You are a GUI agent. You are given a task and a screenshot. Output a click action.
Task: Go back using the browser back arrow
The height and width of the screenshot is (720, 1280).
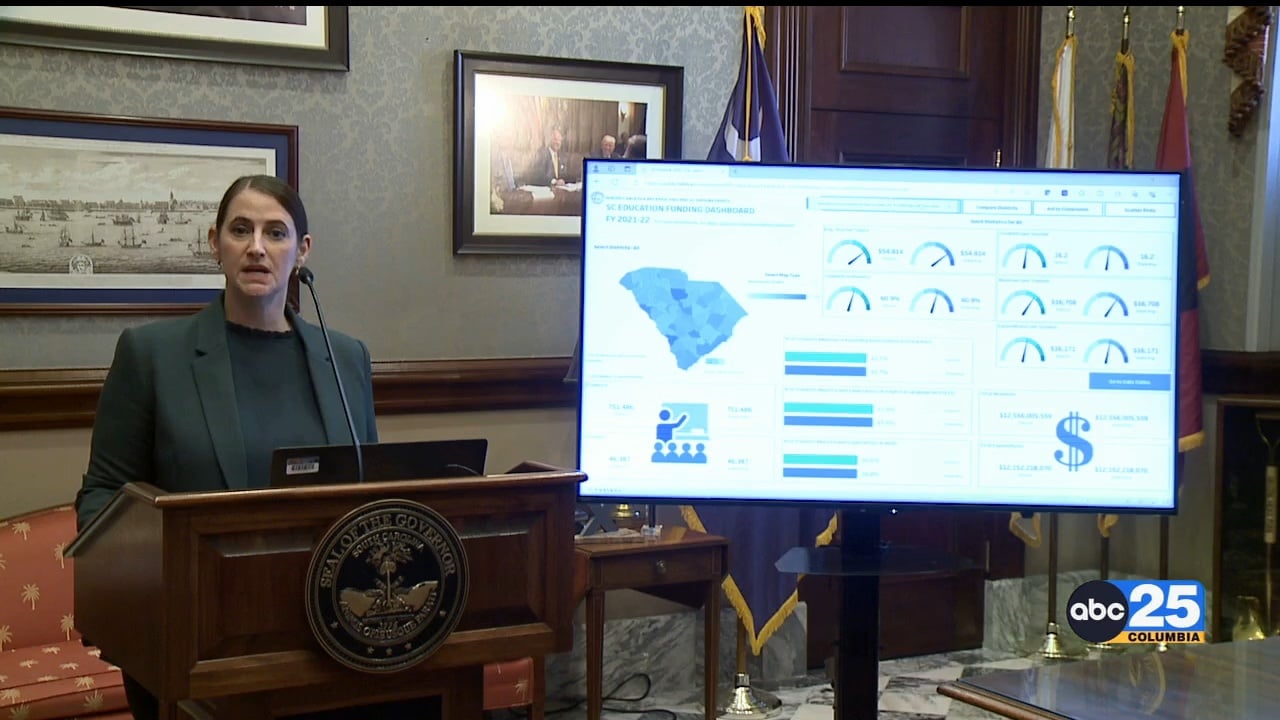click(x=596, y=183)
